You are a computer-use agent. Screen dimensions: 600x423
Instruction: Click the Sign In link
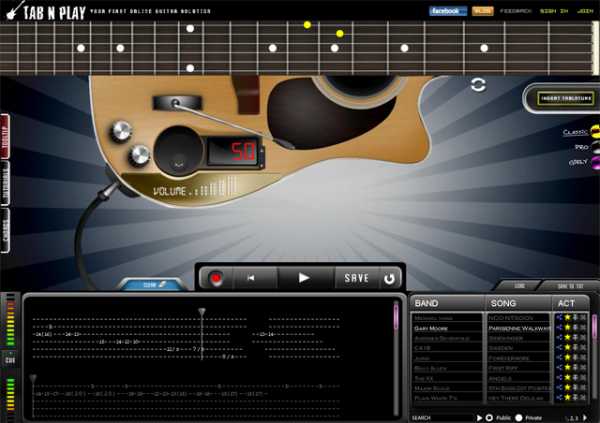pos(554,11)
